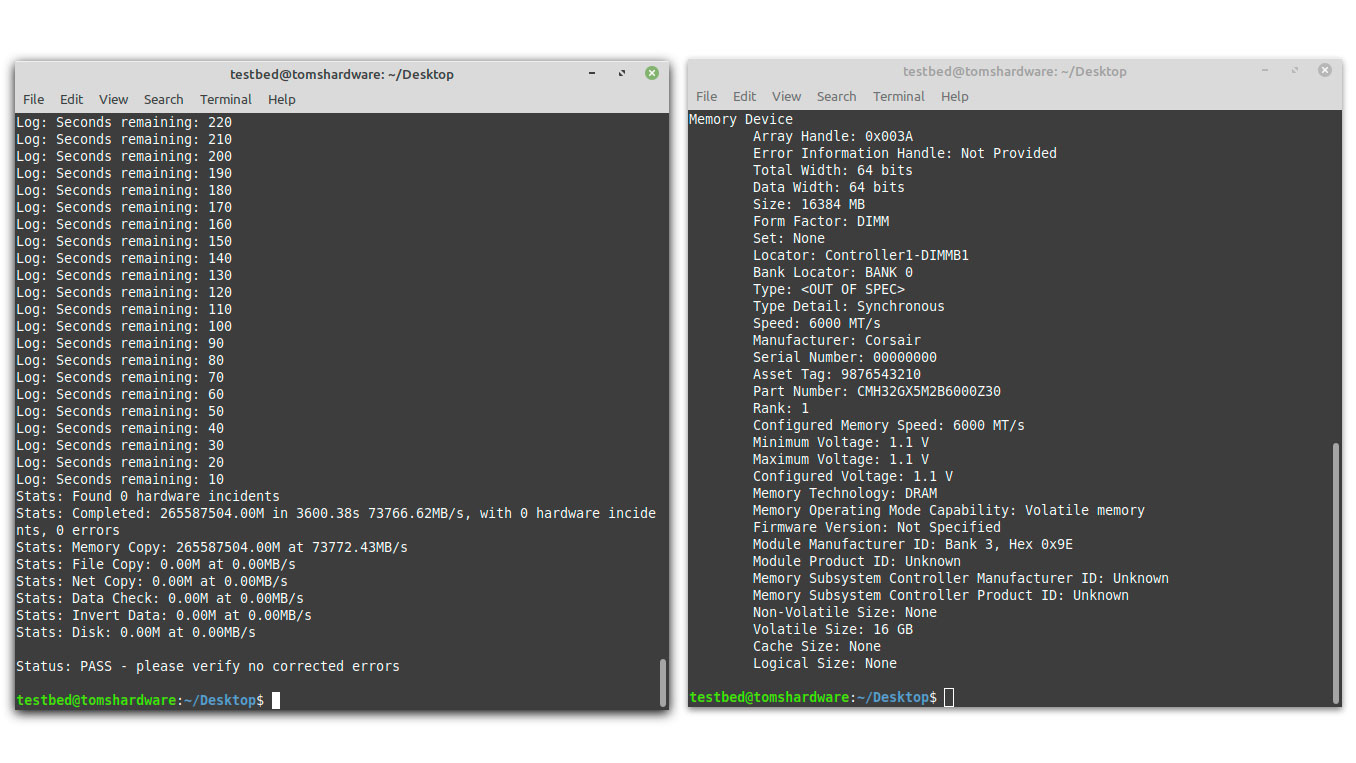Screen dimensions: 1356x763
Task: Open Help menu in right terminal window
Action: point(954,96)
